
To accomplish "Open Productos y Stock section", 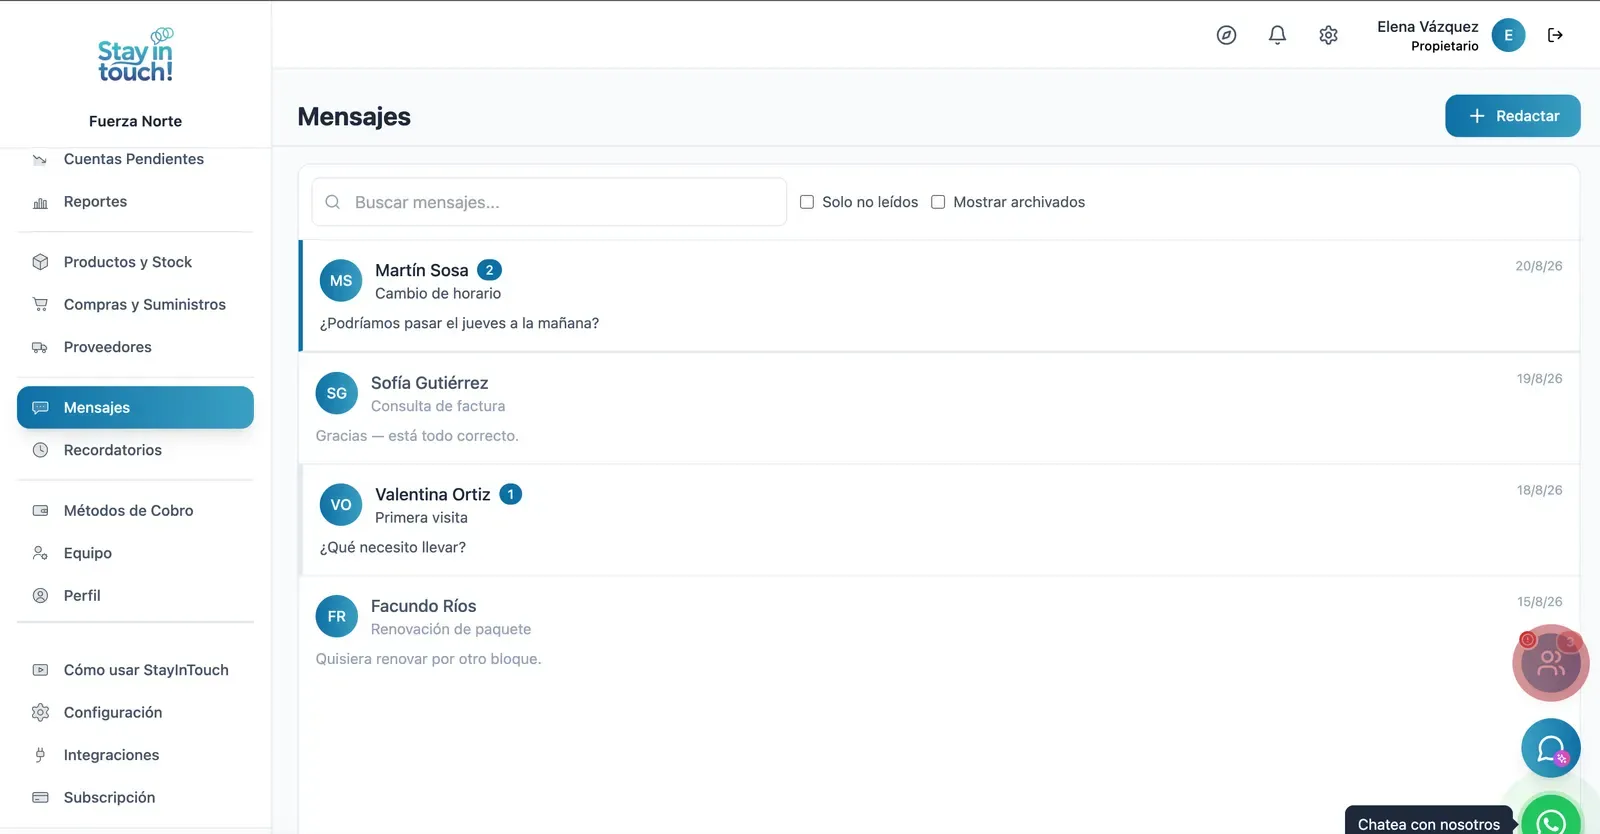I will [x=135, y=262].
